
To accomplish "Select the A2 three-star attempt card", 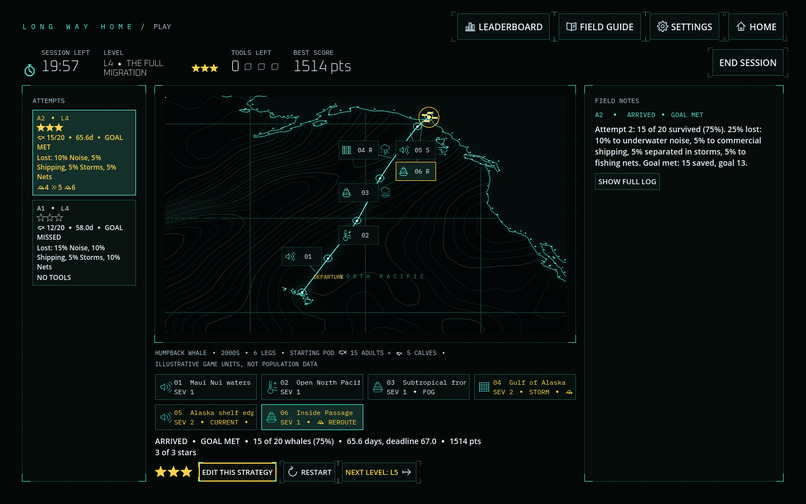I will (84, 153).
